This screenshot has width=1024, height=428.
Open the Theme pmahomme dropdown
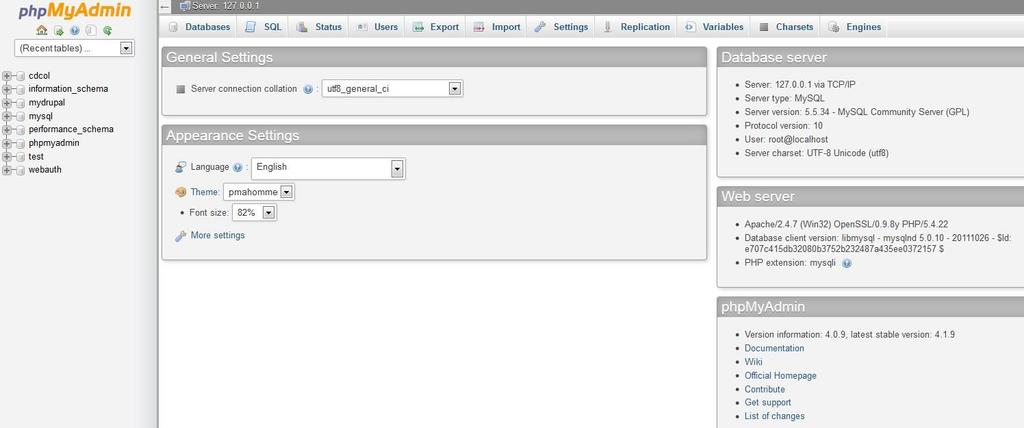(259, 192)
